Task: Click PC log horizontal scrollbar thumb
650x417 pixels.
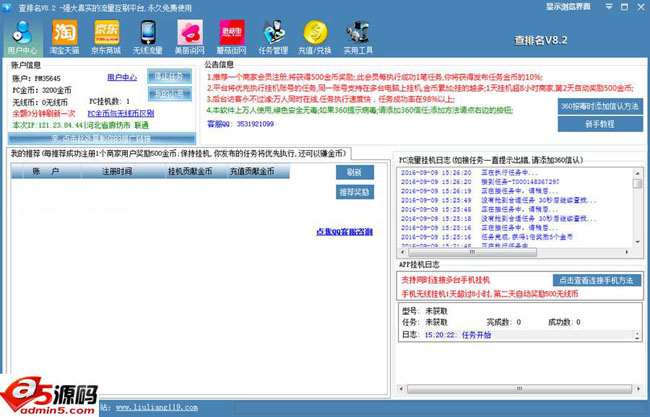Action: click(471, 252)
